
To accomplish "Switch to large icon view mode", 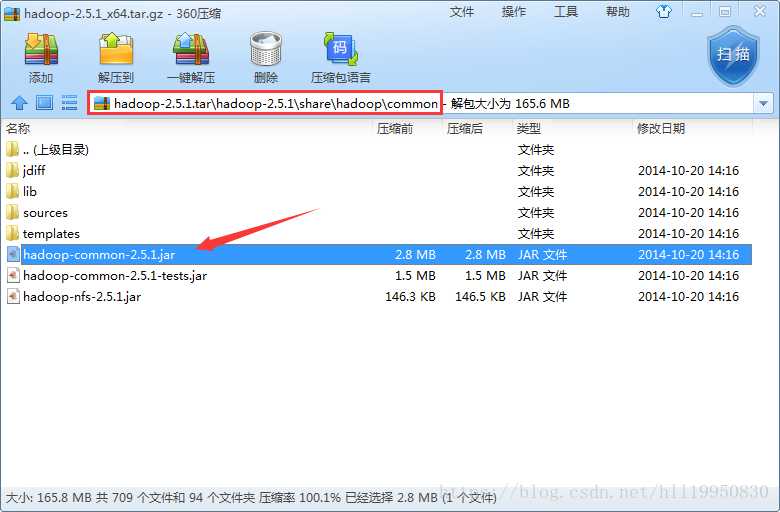I will [44, 102].
